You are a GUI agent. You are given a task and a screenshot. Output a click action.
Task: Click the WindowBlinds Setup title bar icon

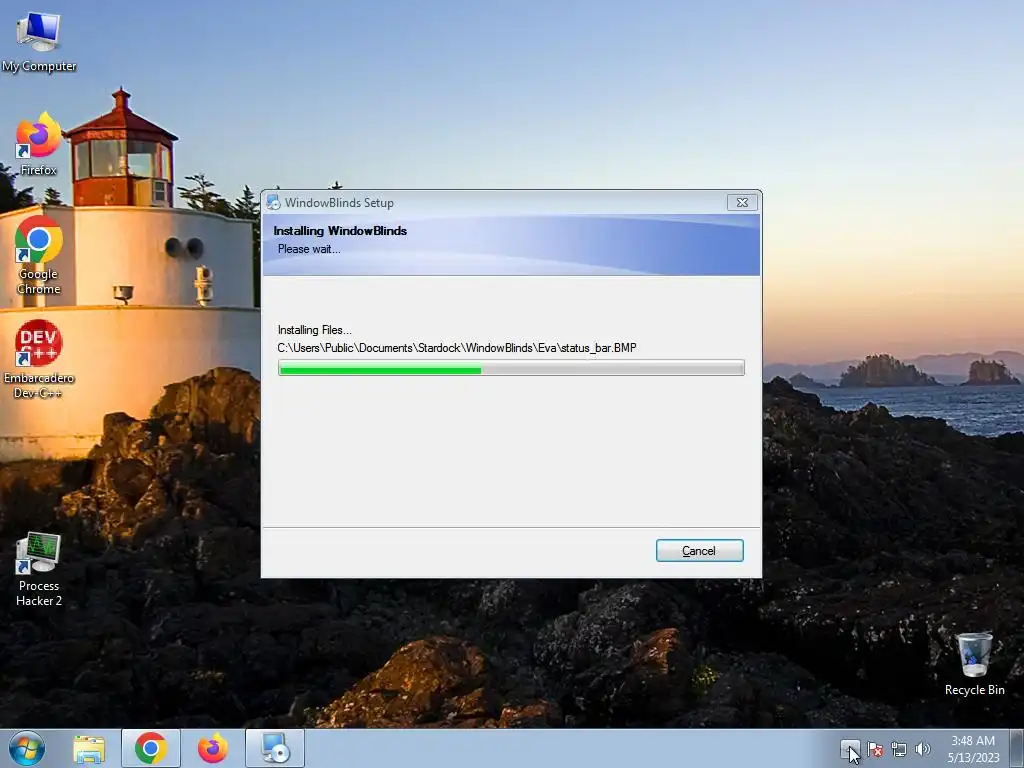click(273, 202)
